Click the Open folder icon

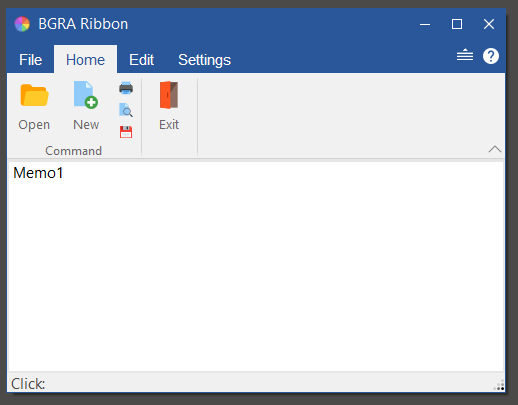coord(34,95)
